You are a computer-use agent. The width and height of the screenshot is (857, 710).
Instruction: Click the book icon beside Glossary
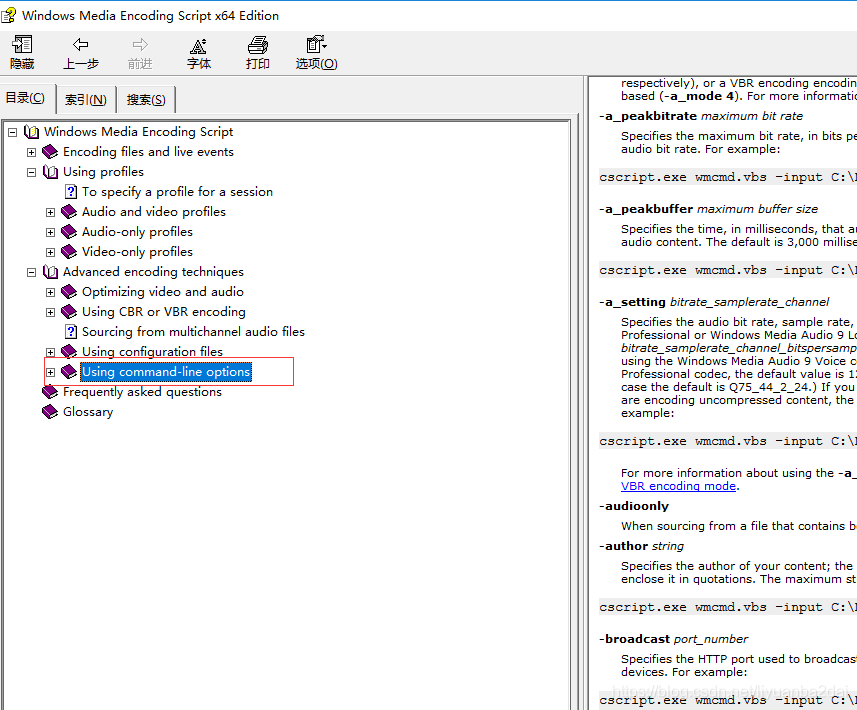(x=50, y=412)
